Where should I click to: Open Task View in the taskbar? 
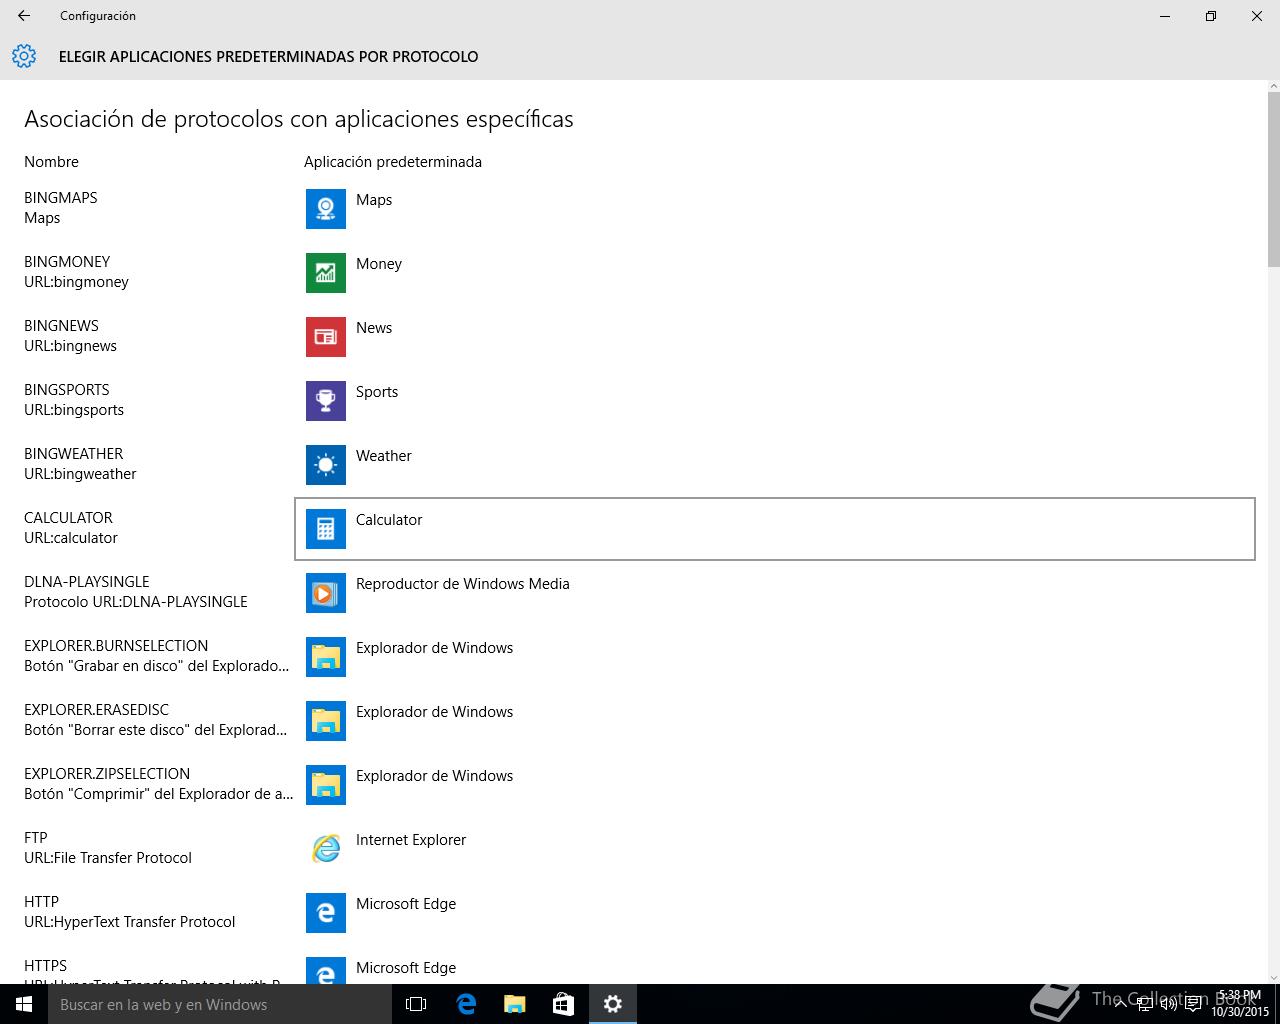click(x=416, y=1004)
